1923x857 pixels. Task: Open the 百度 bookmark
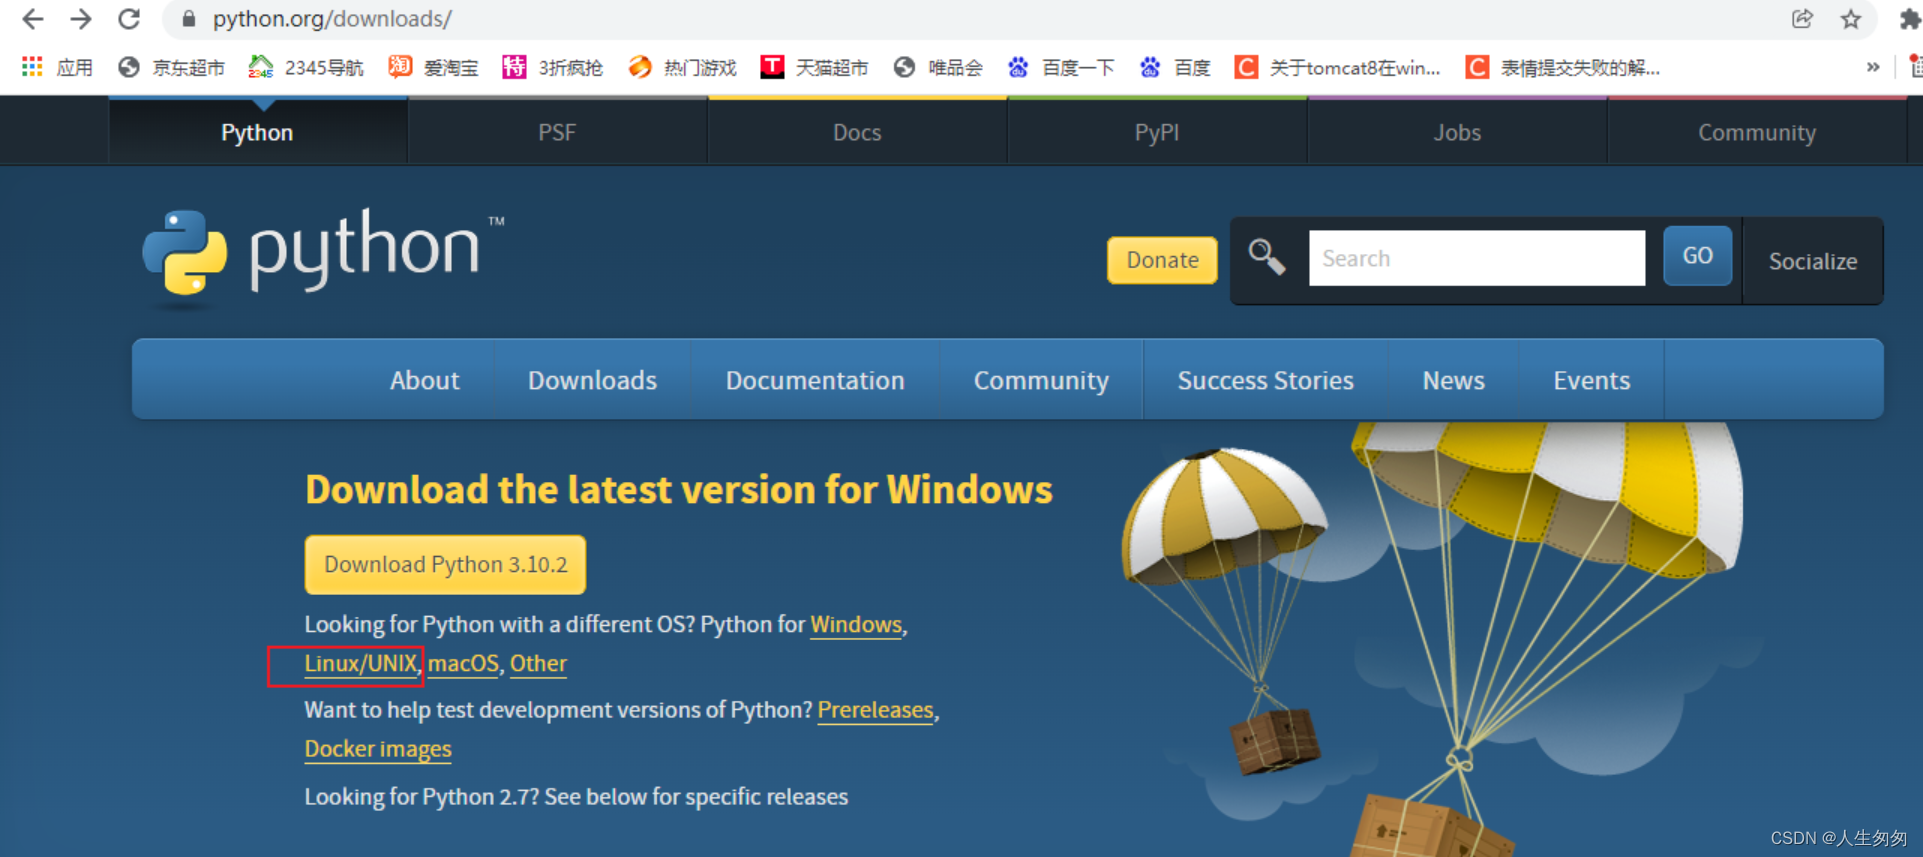[x=1175, y=67]
